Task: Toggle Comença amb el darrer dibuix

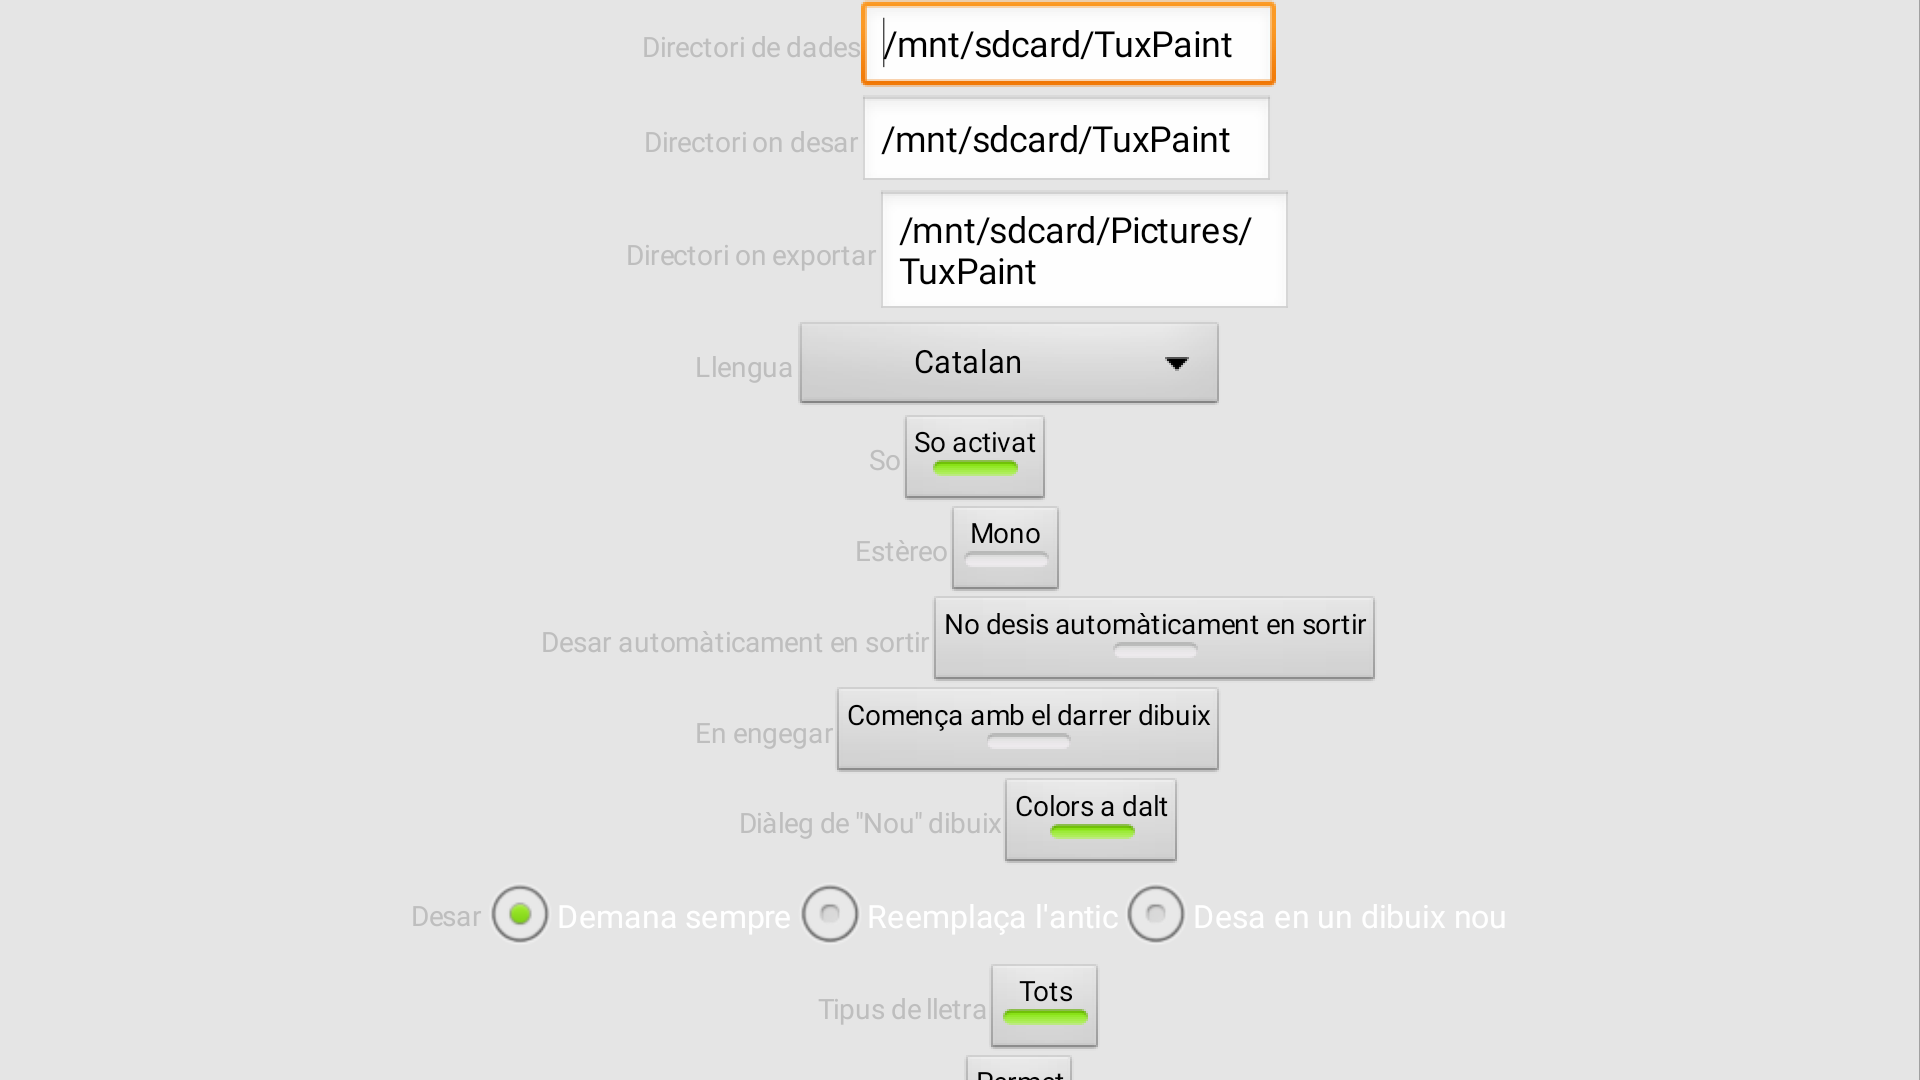Action: pos(1027,728)
